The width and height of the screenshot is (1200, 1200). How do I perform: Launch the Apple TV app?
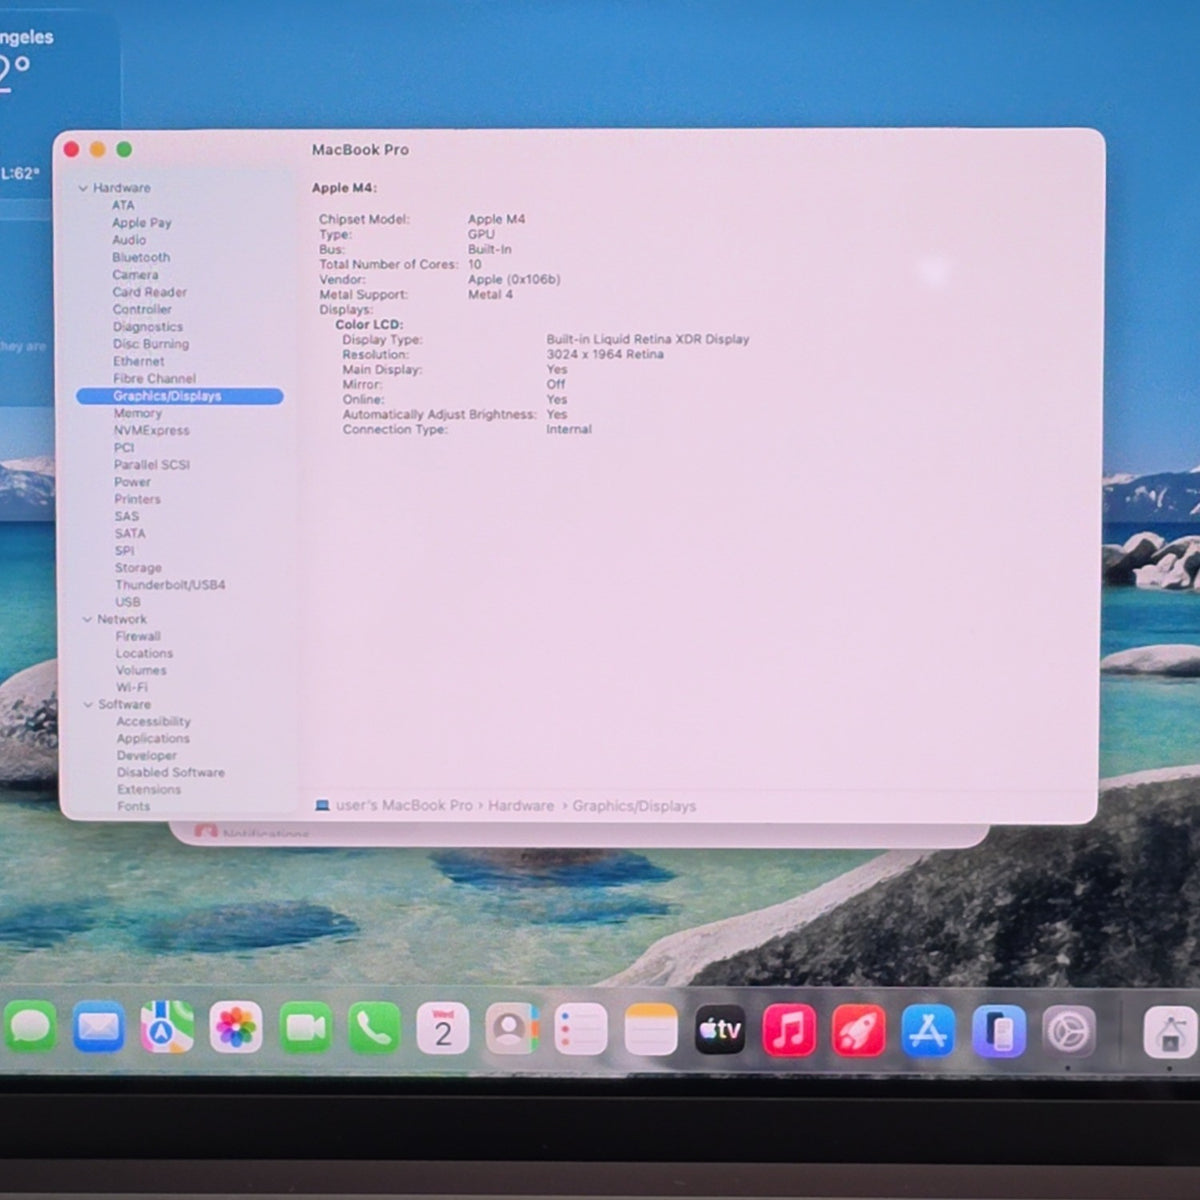[720, 1030]
